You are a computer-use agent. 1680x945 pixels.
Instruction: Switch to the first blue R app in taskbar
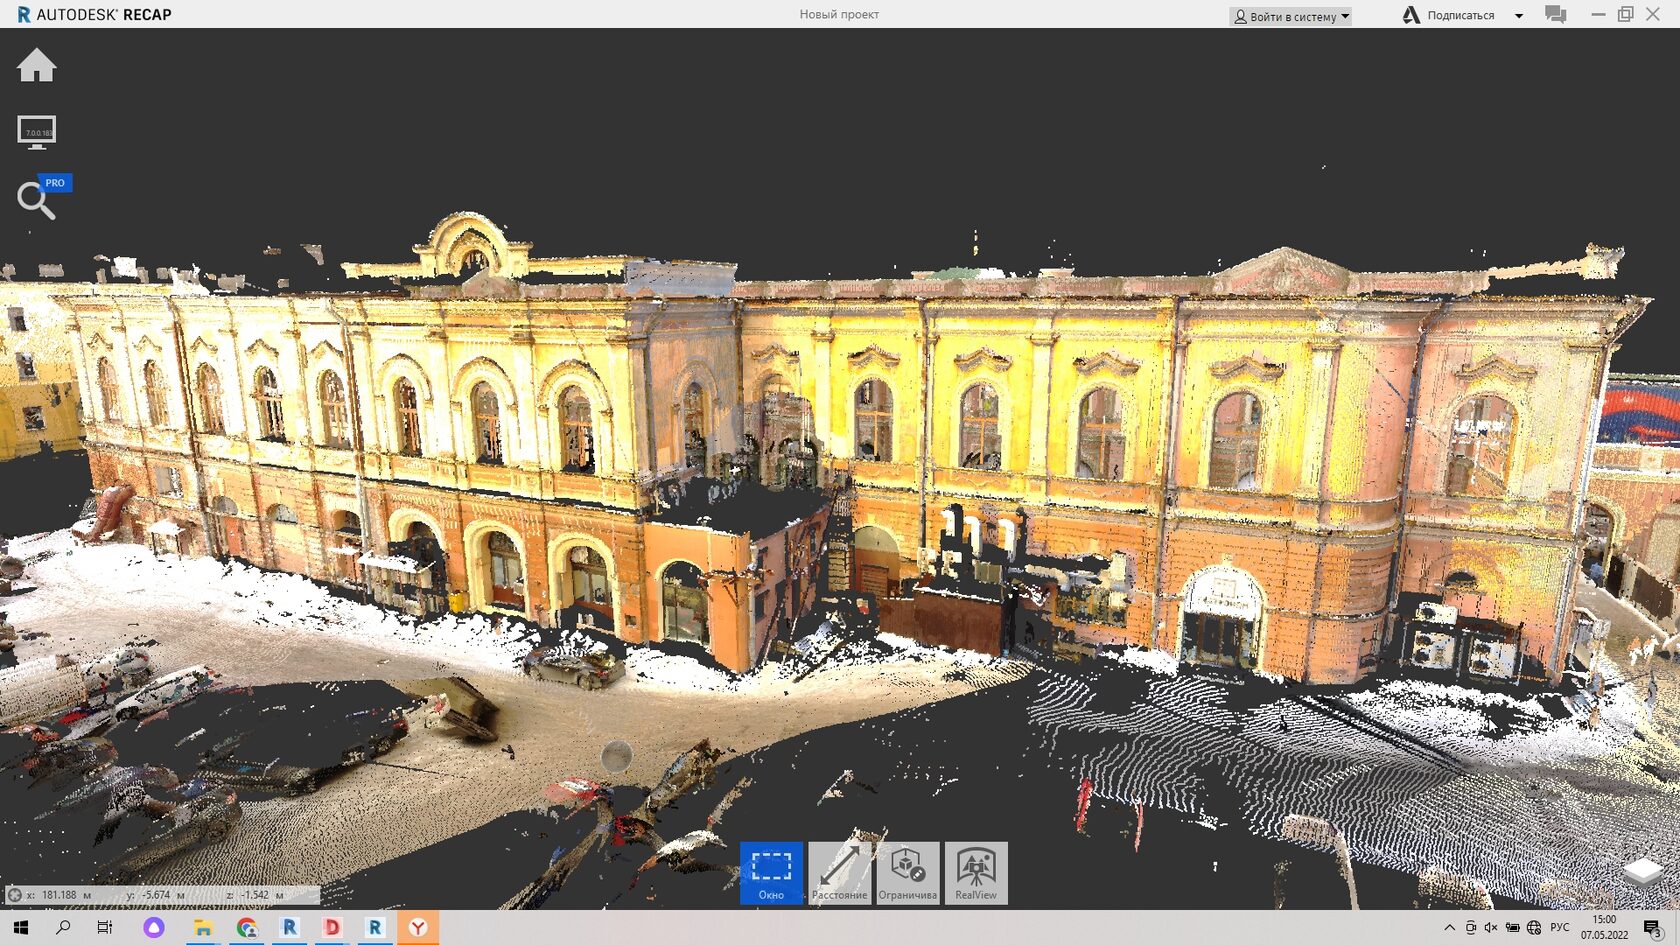(x=290, y=928)
